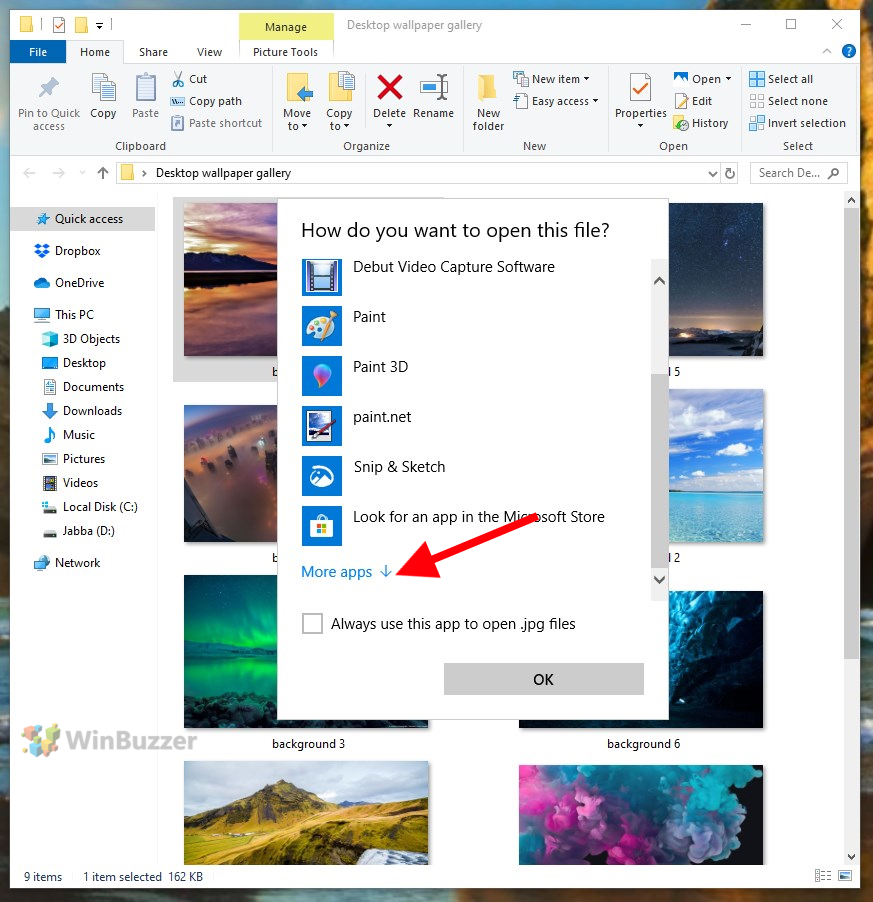Click the New folder icon

[x=488, y=89]
